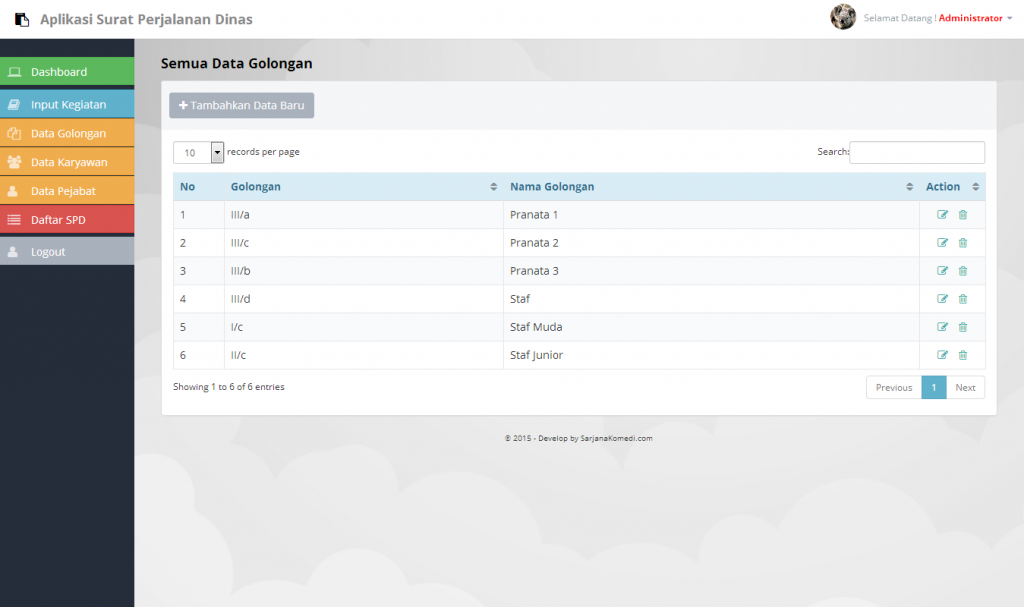Open the Dashboard menu item
The image size is (1024, 607).
coord(14,71)
